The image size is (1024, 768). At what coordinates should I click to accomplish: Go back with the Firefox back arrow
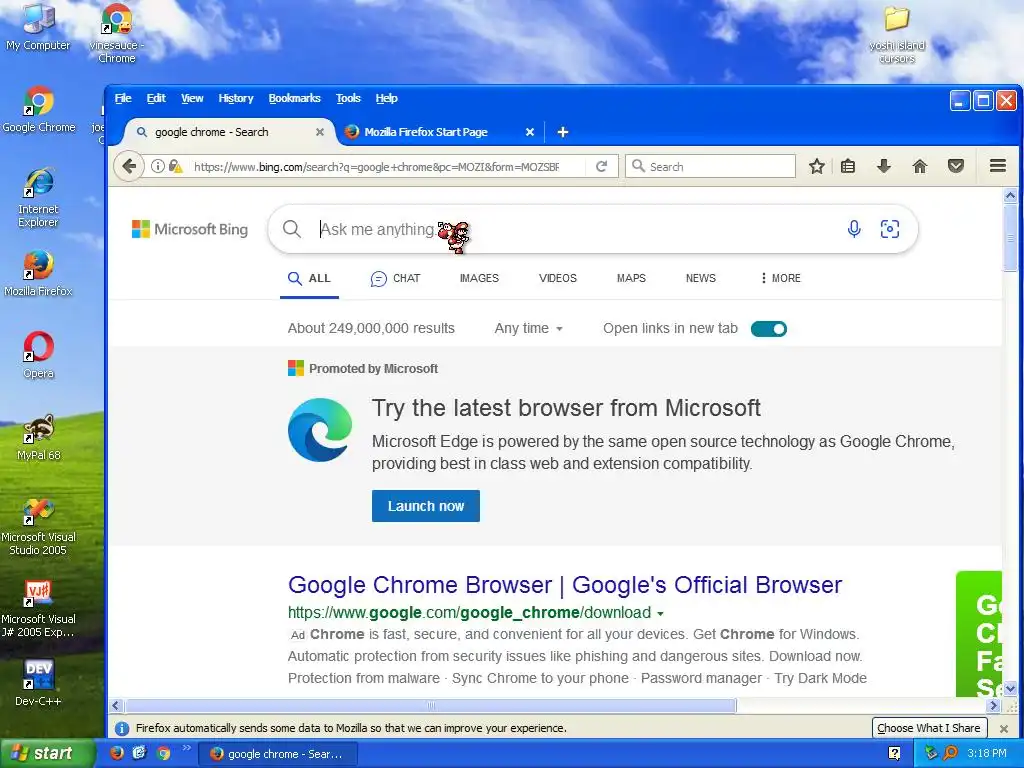click(129, 167)
